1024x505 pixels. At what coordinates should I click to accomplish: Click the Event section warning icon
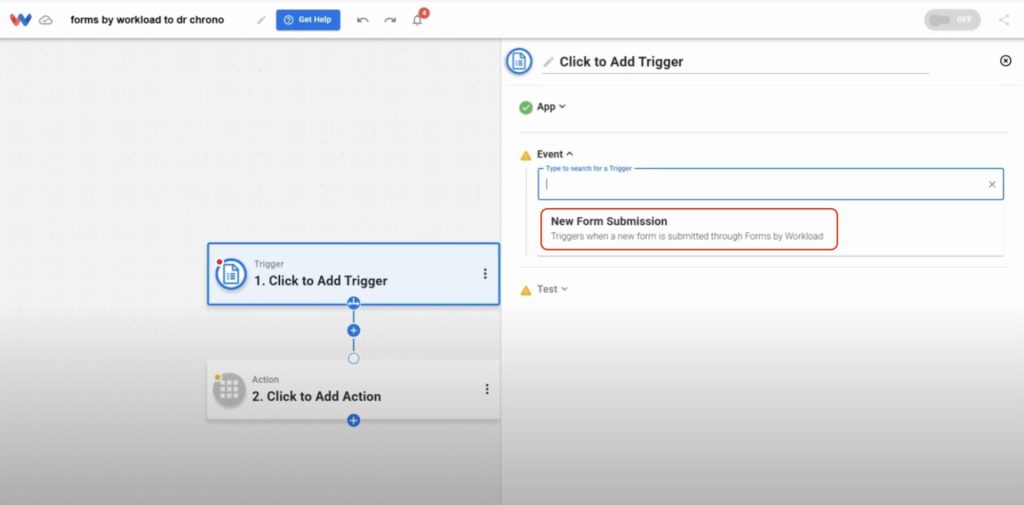point(526,155)
